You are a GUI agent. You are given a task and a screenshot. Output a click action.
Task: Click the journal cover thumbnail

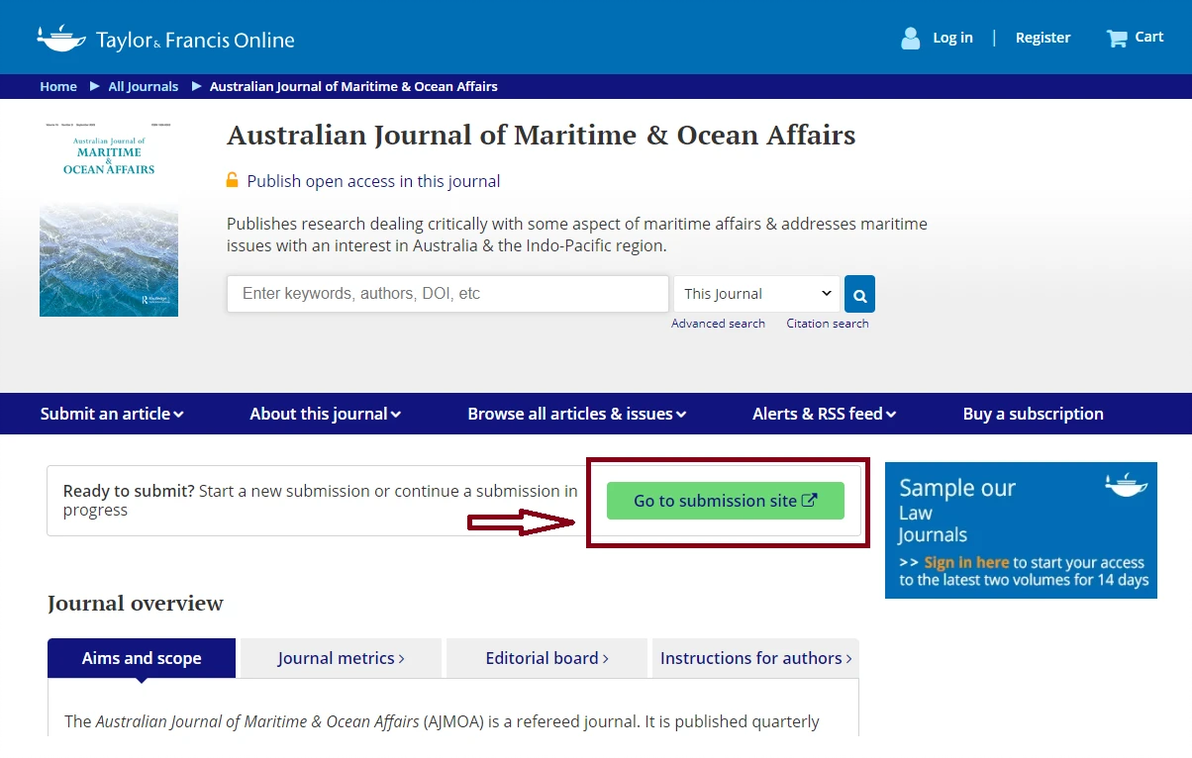click(109, 217)
